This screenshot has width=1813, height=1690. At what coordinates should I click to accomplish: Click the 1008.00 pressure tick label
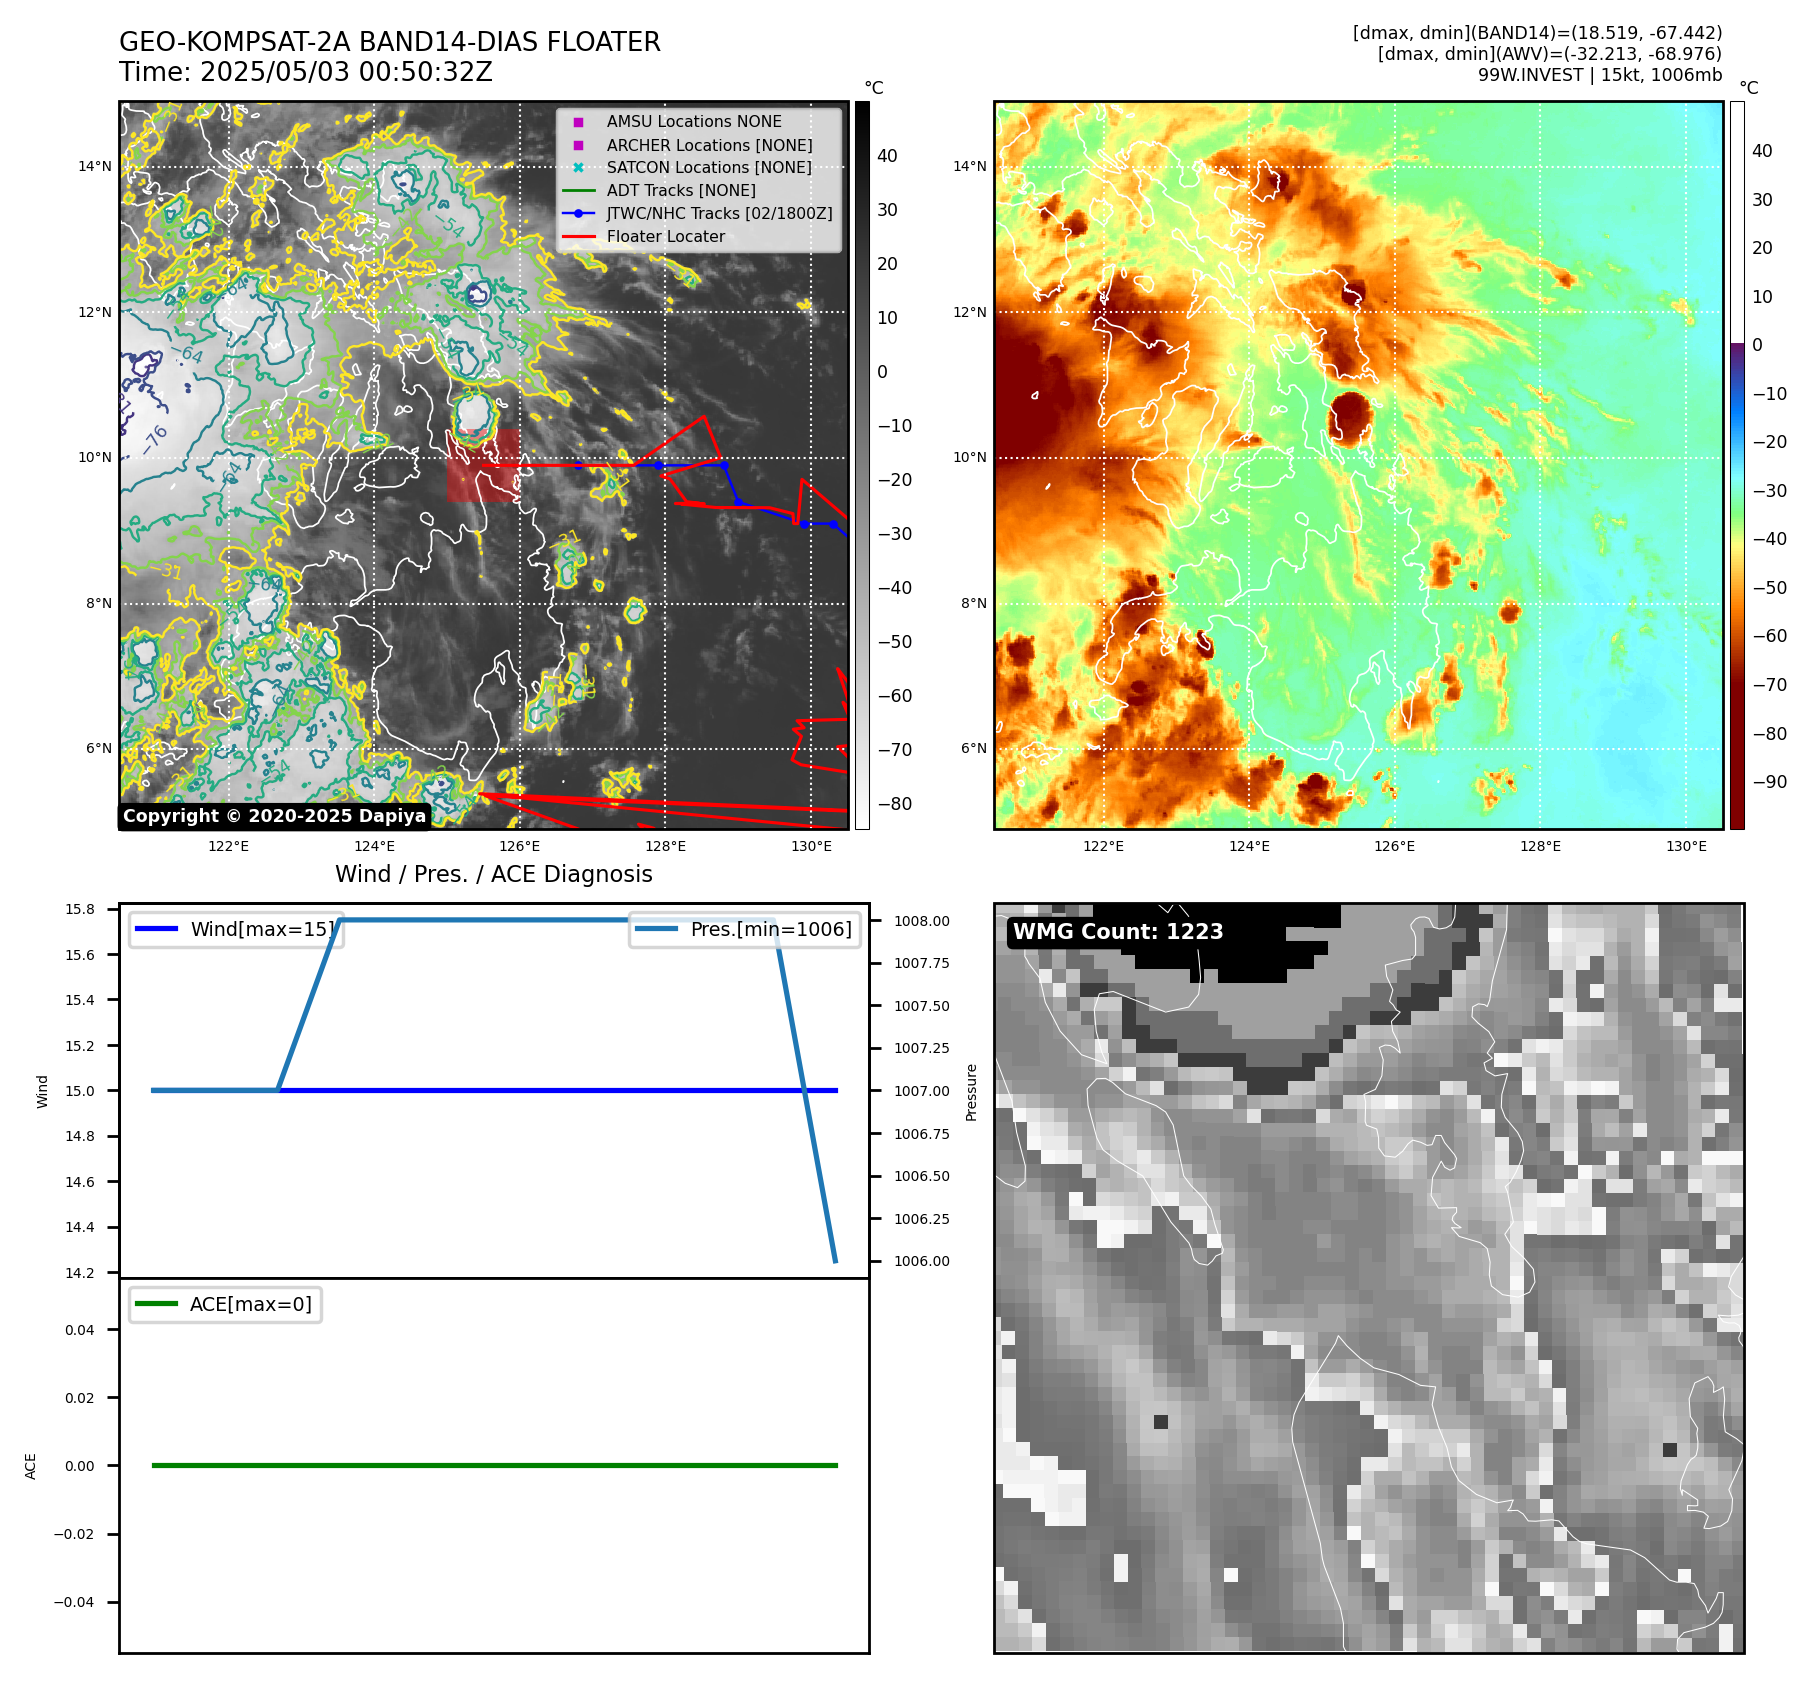pyautogui.click(x=921, y=921)
